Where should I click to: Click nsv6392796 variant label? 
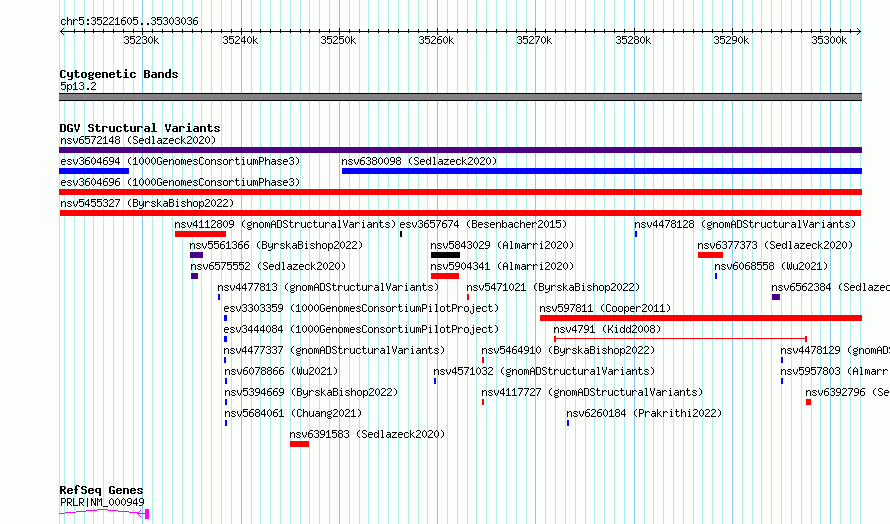tap(847, 392)
